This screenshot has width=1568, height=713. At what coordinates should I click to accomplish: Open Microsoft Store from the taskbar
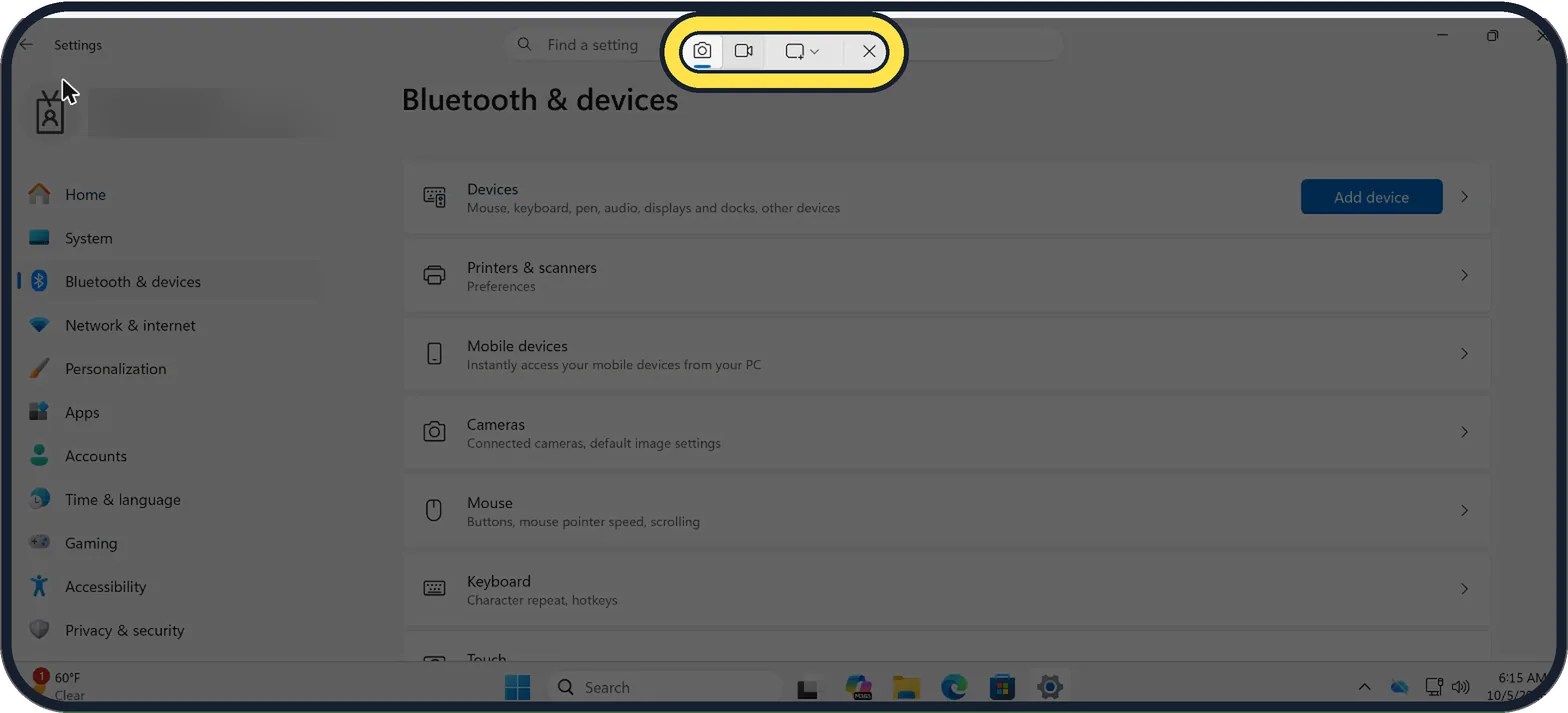(x=1002, y=688)
